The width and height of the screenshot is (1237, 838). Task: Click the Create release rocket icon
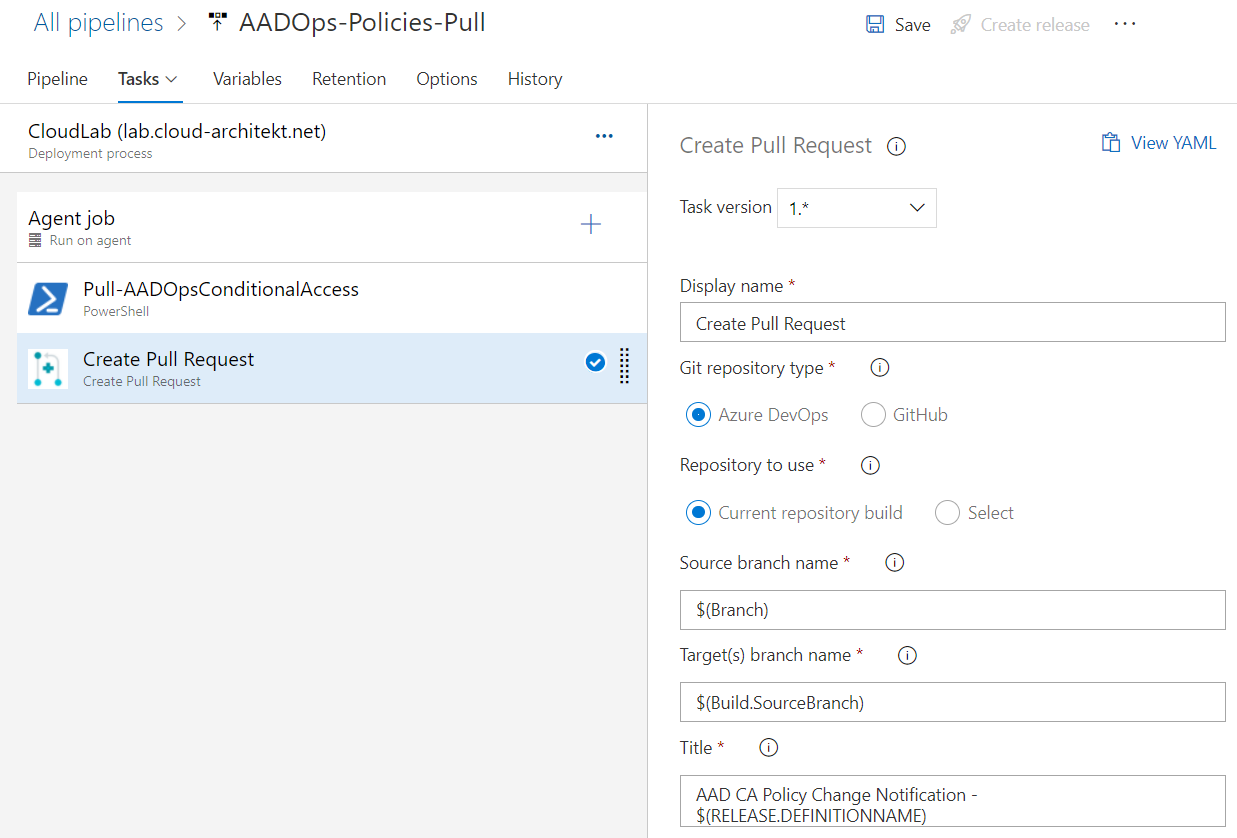(x=961, y=25)
